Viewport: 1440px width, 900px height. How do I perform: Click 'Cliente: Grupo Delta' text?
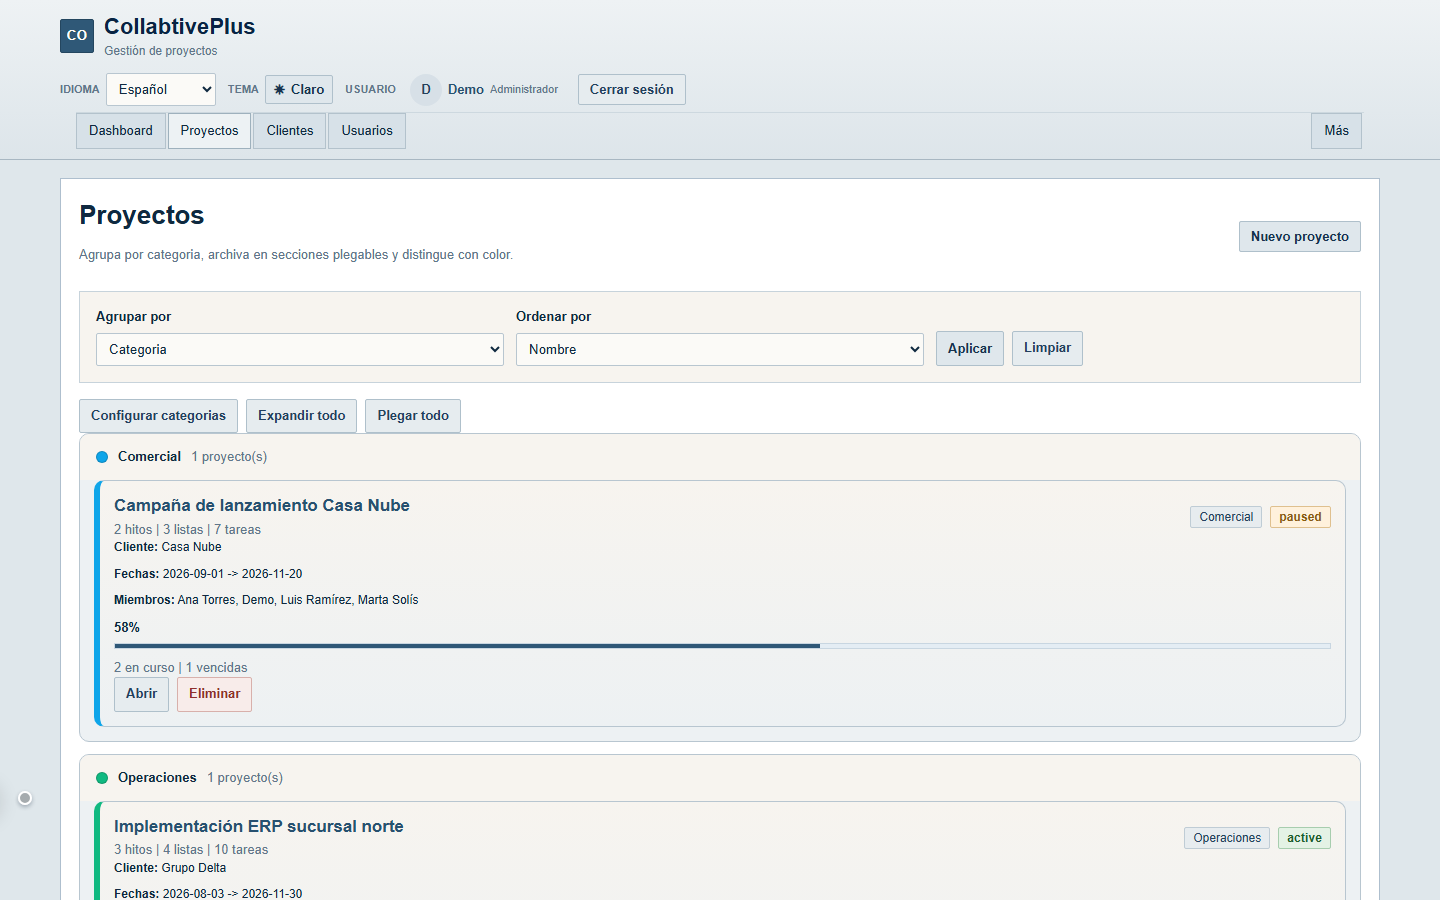point(170,868)
